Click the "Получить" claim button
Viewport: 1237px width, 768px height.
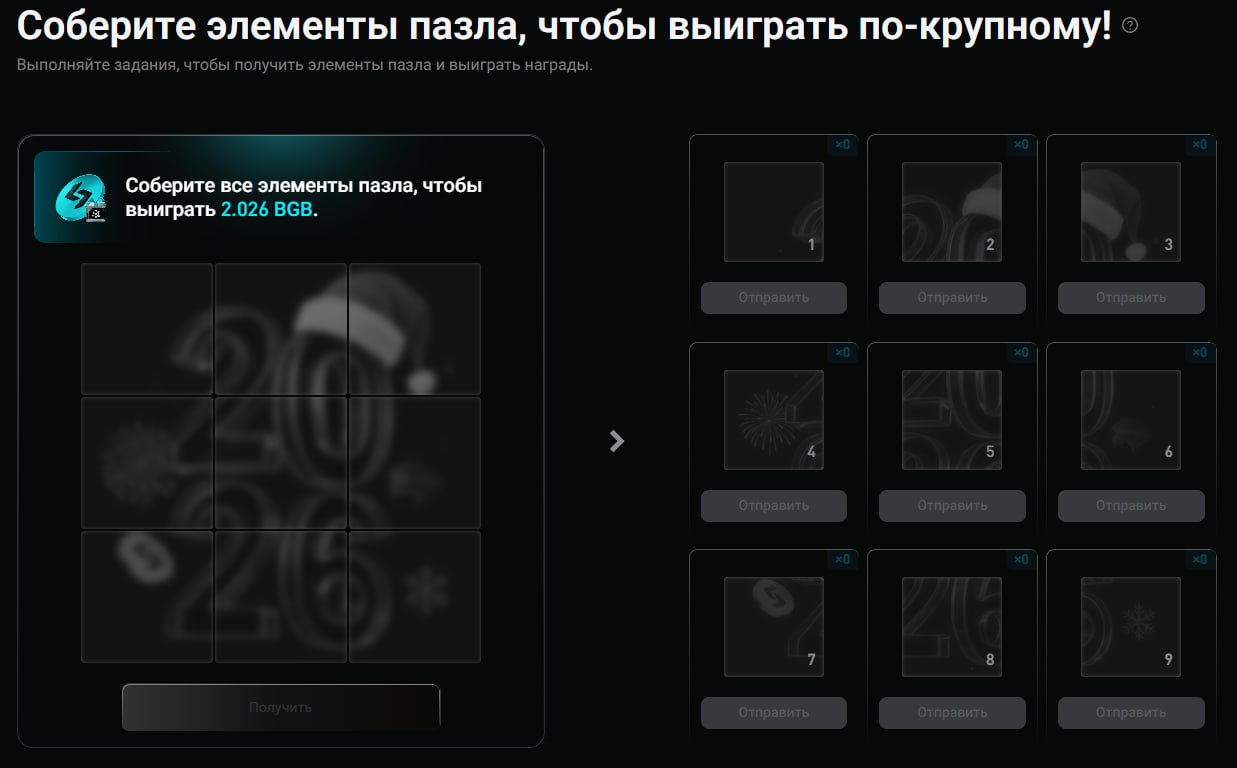(x=280, y=706)
